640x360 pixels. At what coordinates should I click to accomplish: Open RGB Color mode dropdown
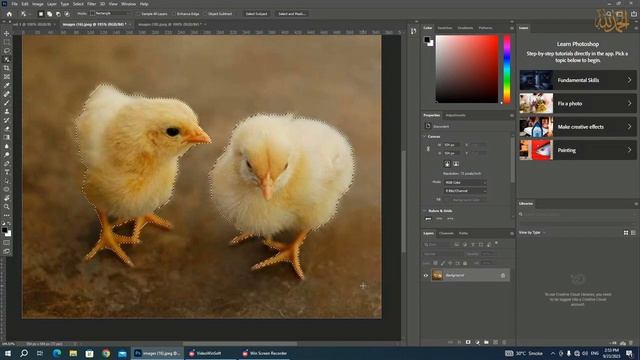[x=465, y=182]
